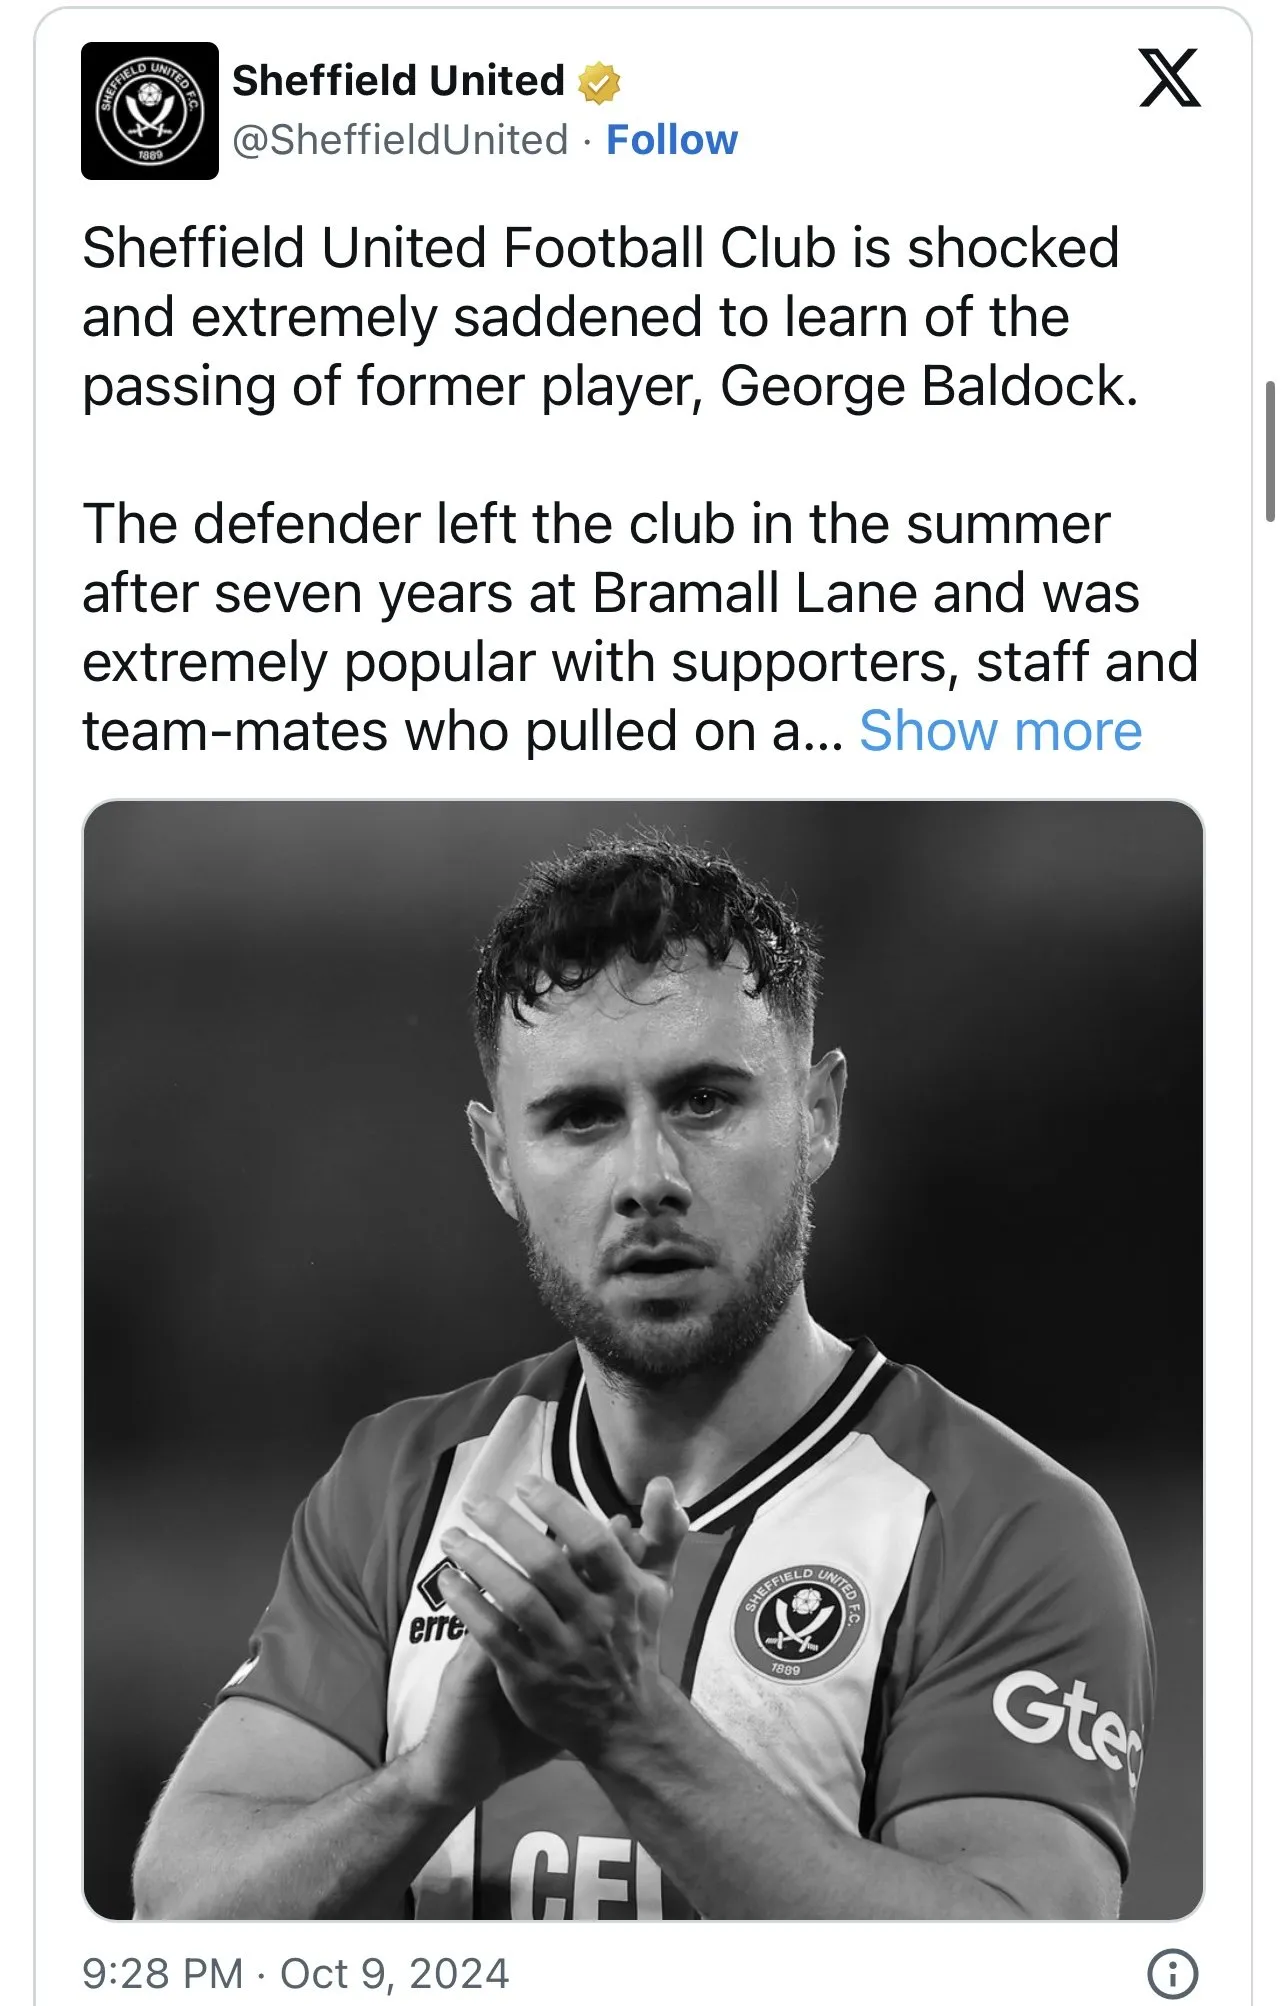Viewport: 1284px width, 2006px height.
Task: Click the tweet's first line about the club being shocked
Action: coord(600,248)
